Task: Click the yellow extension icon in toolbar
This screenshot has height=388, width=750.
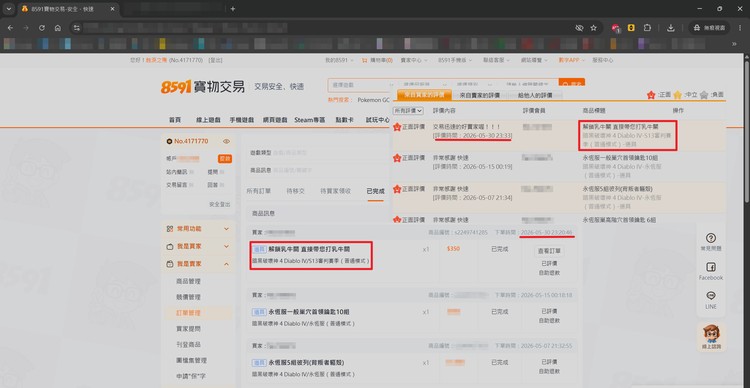Action: click(x=631, y=28)
